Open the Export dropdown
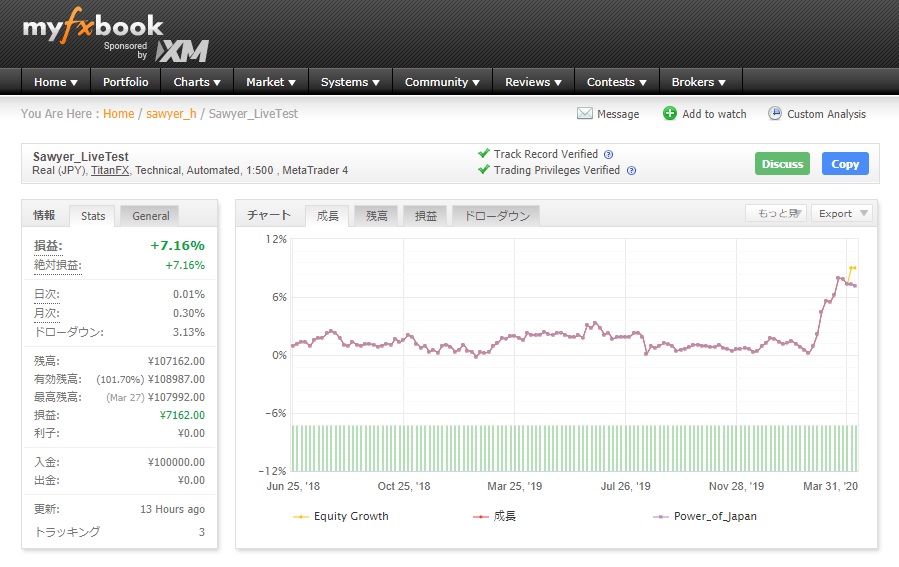 [842, 213]
